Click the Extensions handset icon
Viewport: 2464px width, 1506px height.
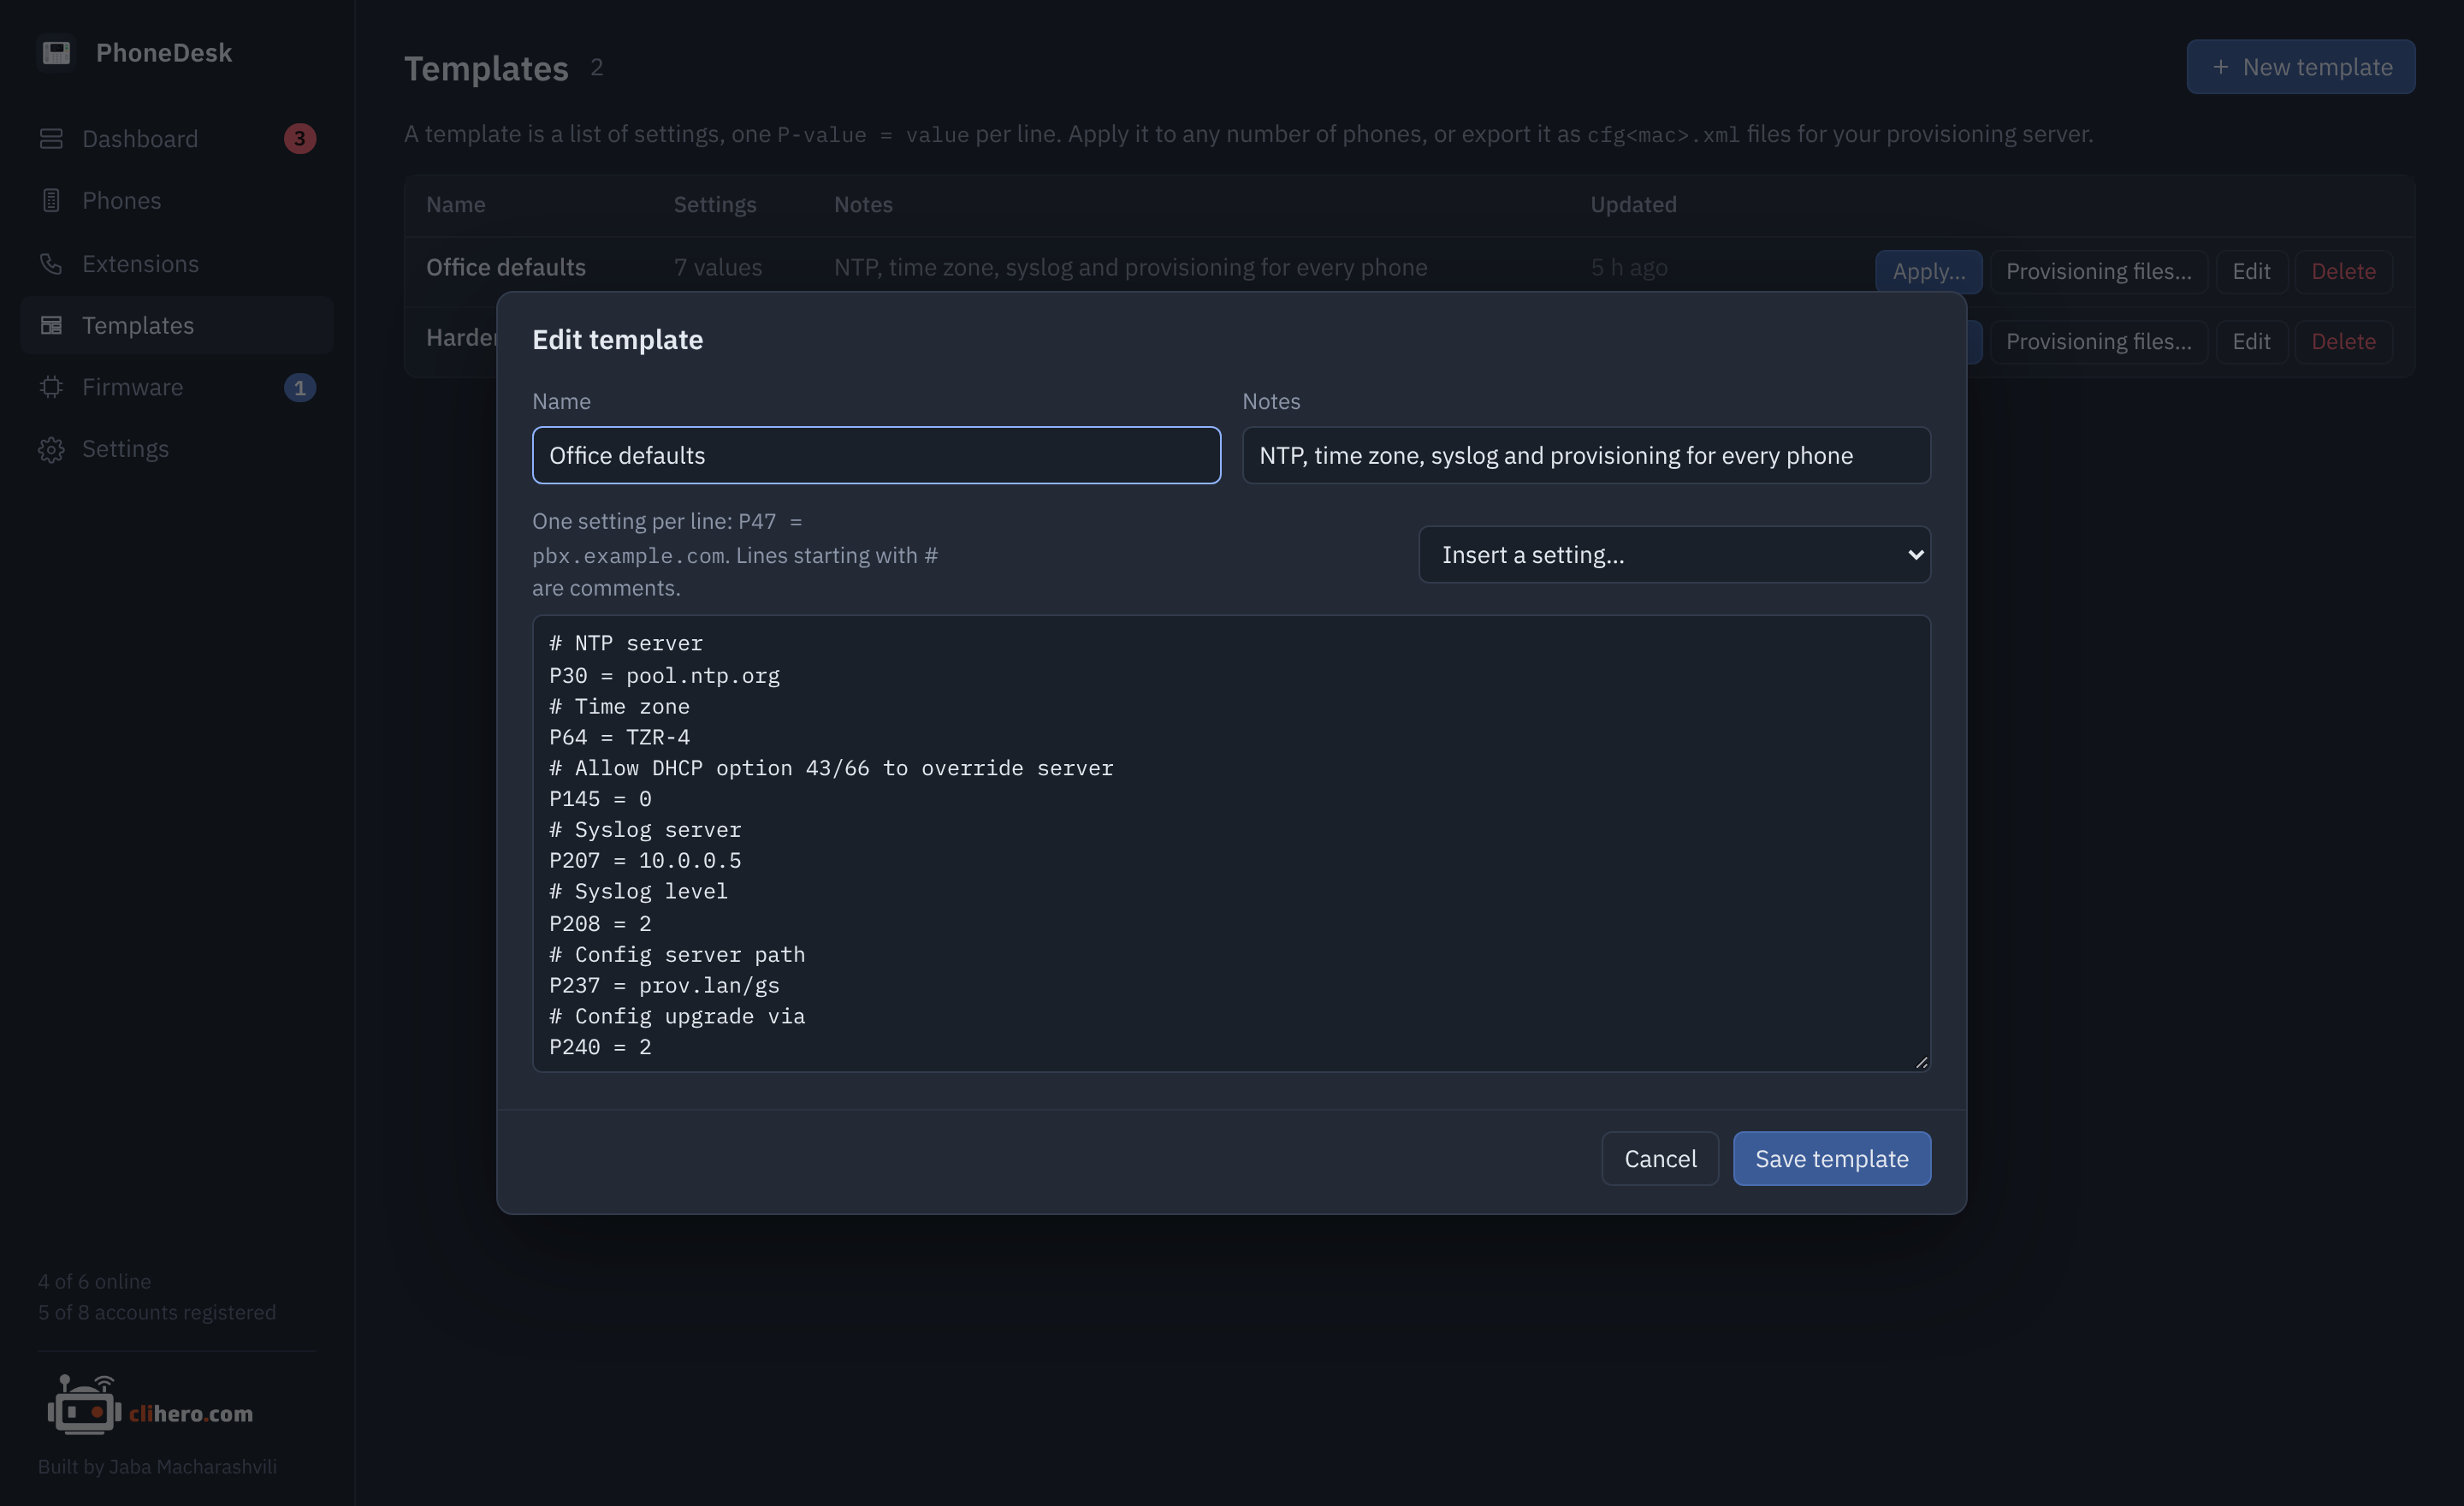pyautogui.click(x=51, y=263)
